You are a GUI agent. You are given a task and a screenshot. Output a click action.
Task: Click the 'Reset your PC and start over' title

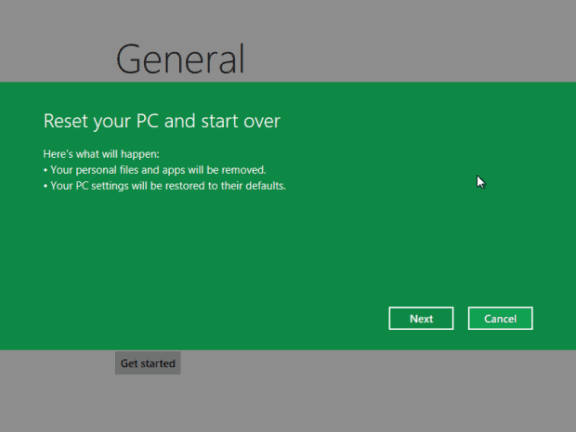[x=162, y=121]
